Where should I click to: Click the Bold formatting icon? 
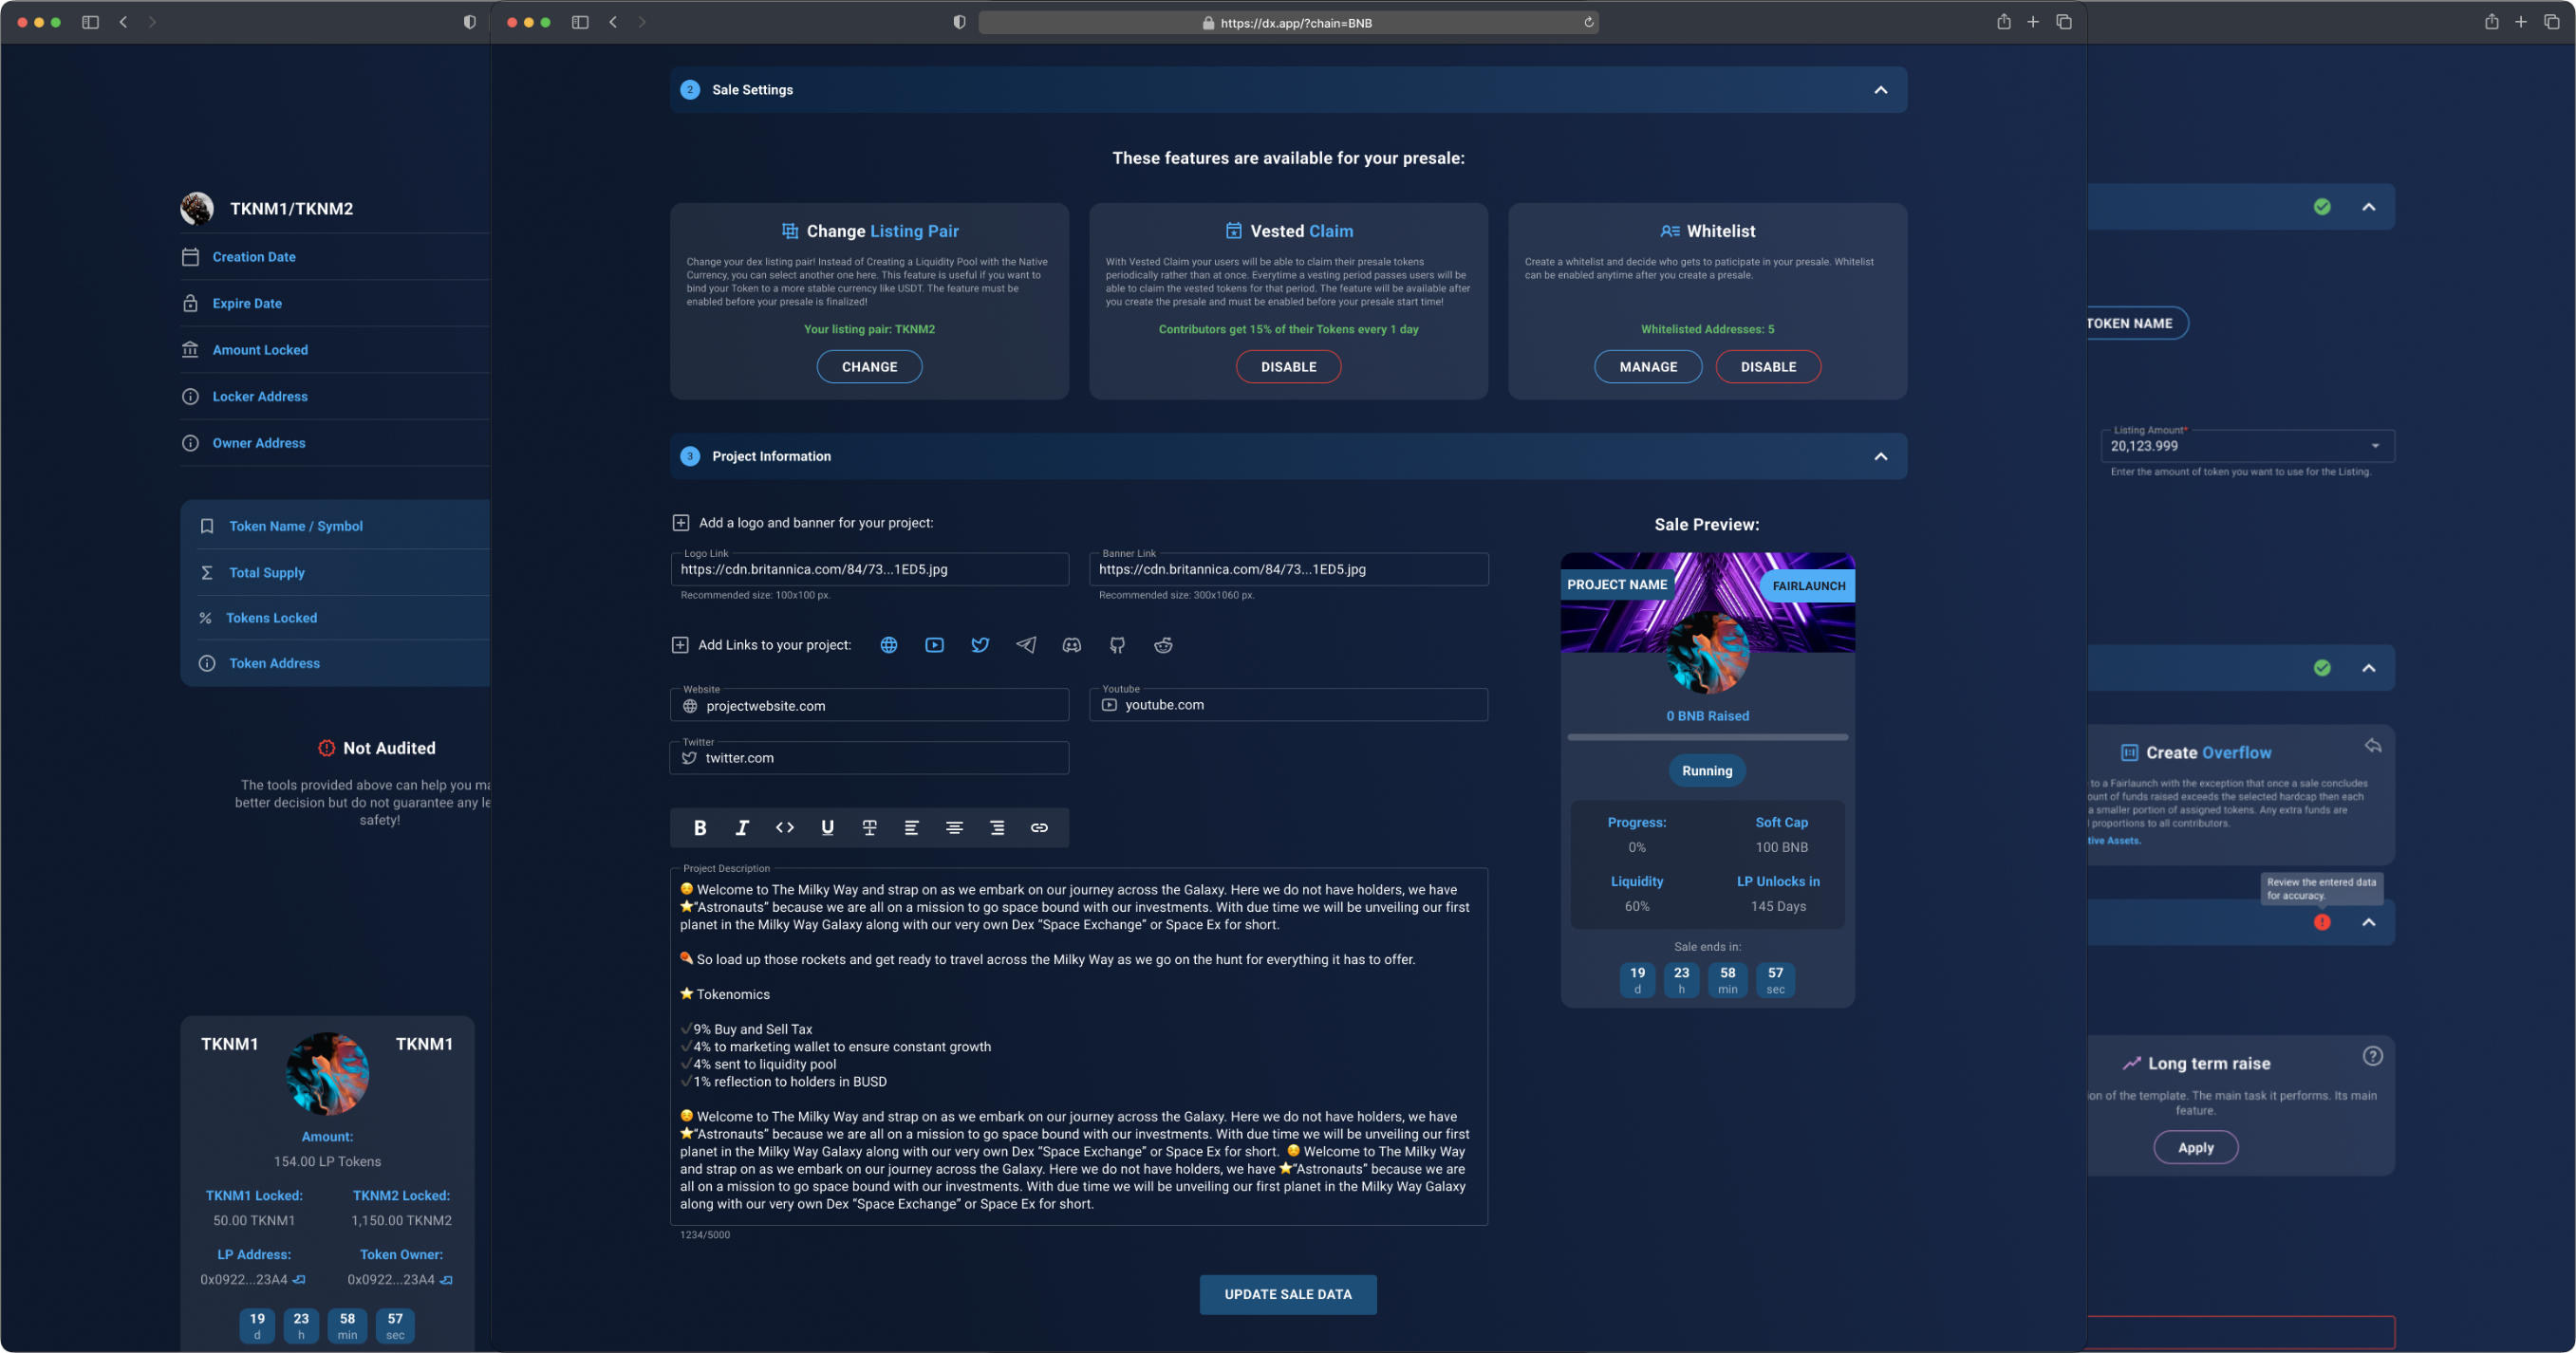point(700,827)
